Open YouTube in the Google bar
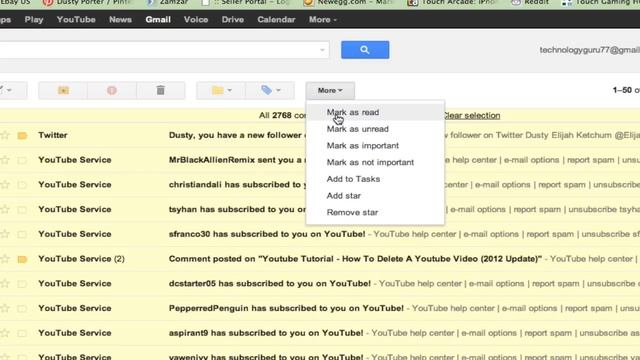 [76, 20]
